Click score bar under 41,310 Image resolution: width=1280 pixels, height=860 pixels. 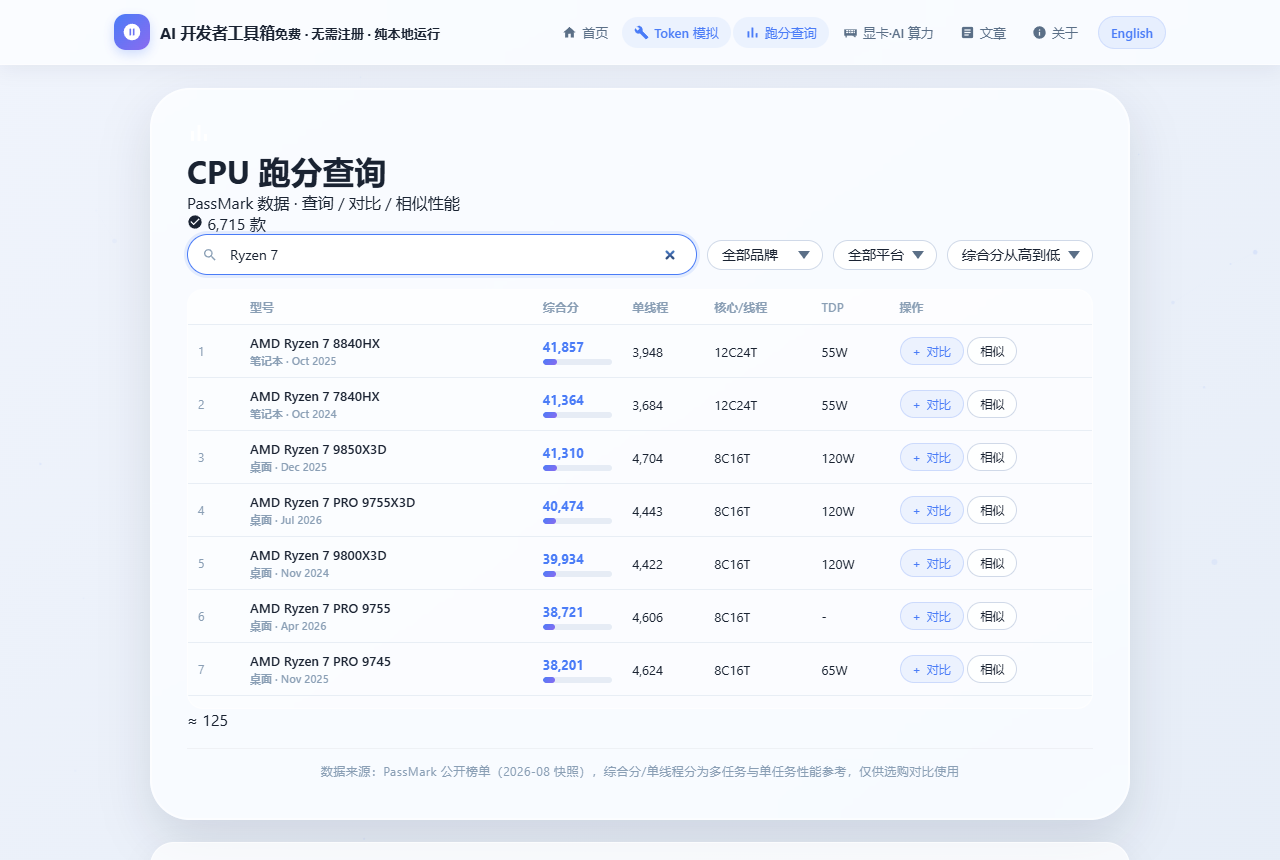577,468
